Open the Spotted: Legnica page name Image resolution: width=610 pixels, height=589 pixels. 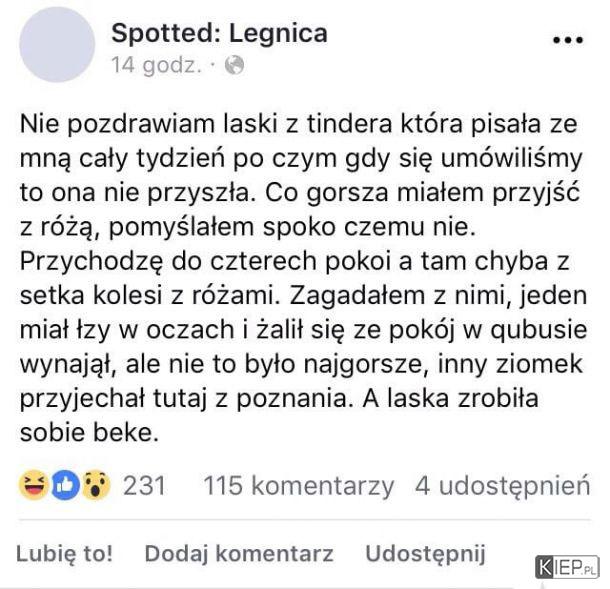pos(219,33)
